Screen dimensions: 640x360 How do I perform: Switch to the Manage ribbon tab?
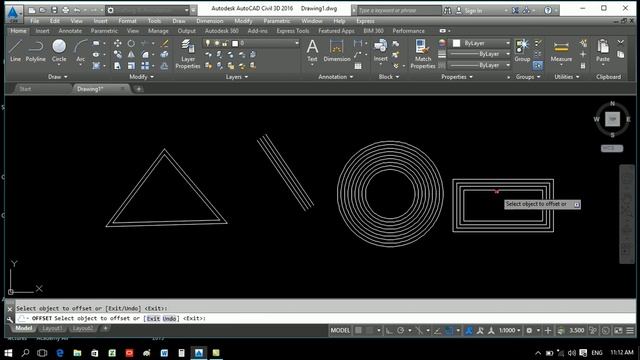(x=158, y=31)
